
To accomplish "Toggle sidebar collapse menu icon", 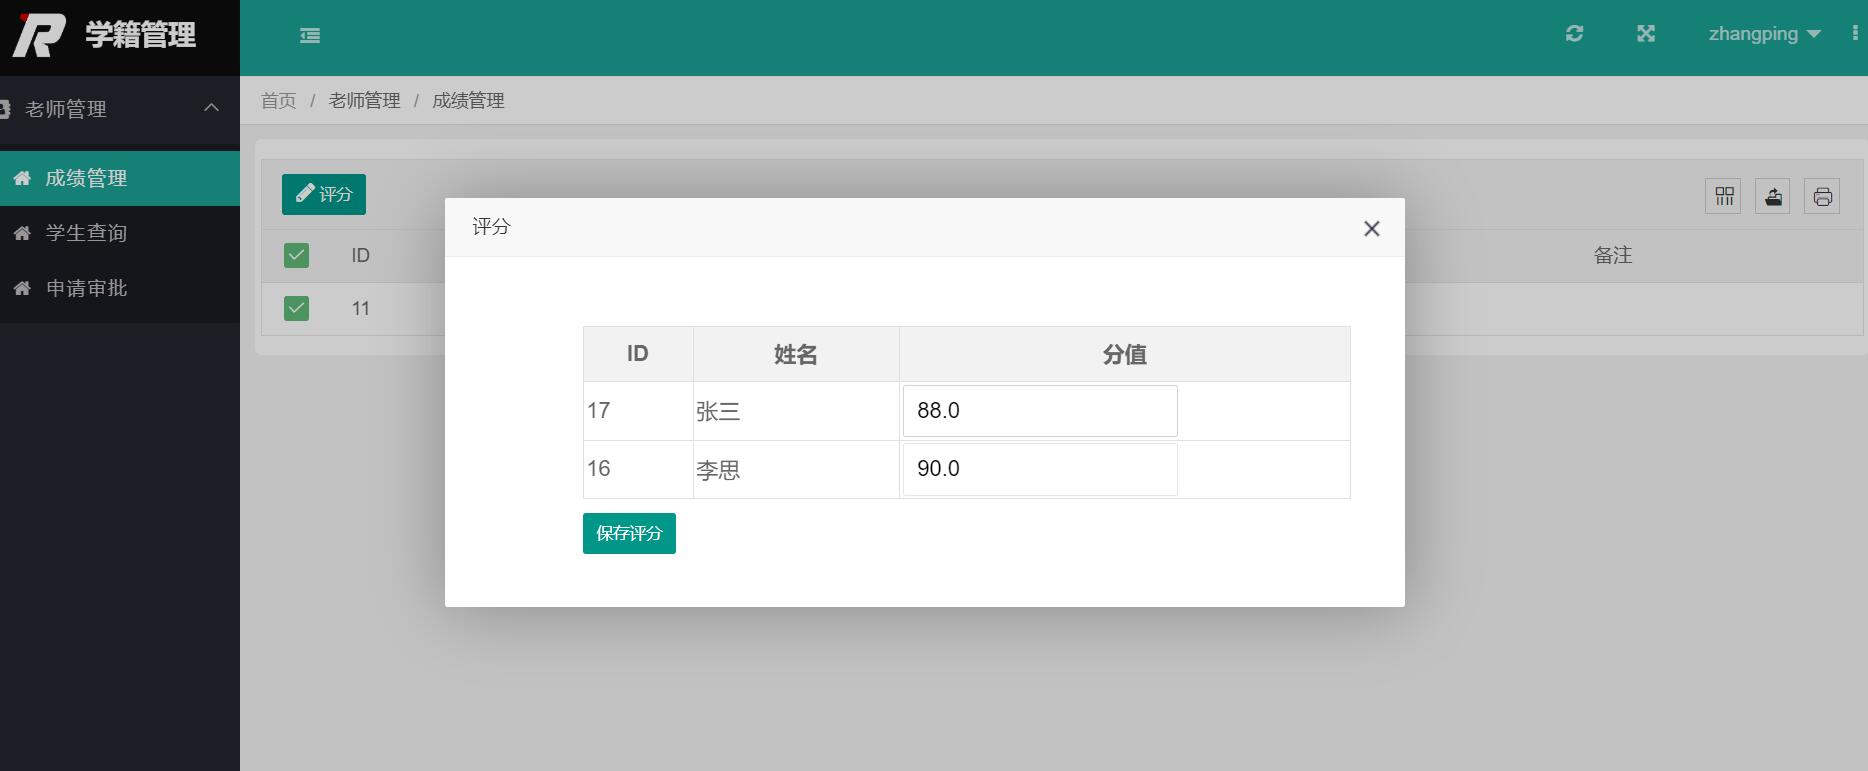I will tap(310, 36).
